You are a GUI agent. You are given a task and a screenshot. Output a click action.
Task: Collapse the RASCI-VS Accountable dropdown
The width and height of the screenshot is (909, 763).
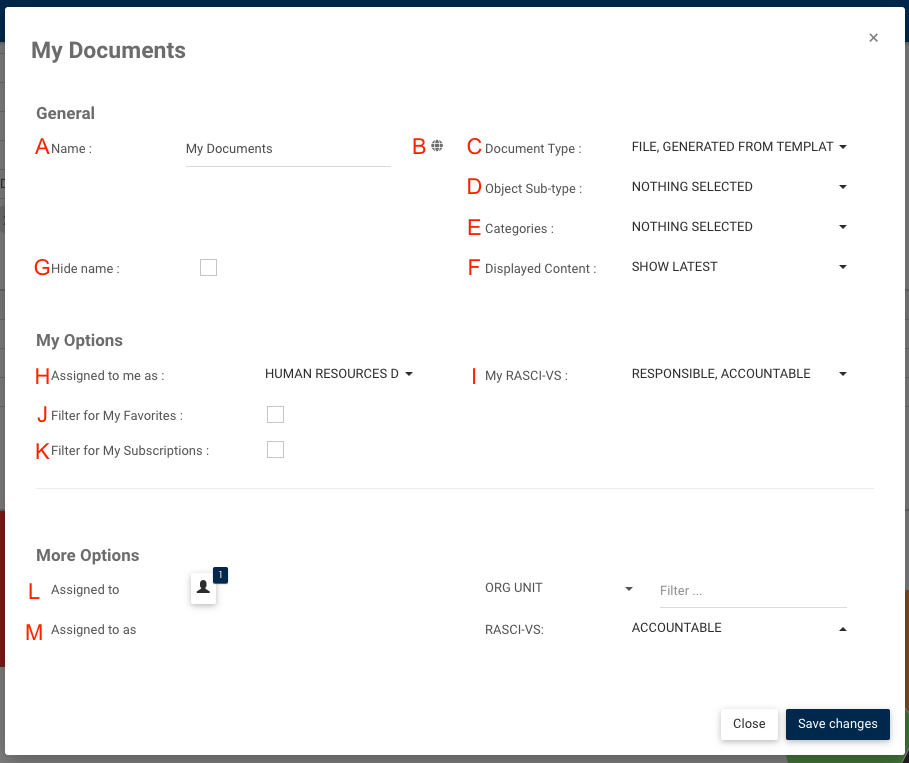coord(739,628)
